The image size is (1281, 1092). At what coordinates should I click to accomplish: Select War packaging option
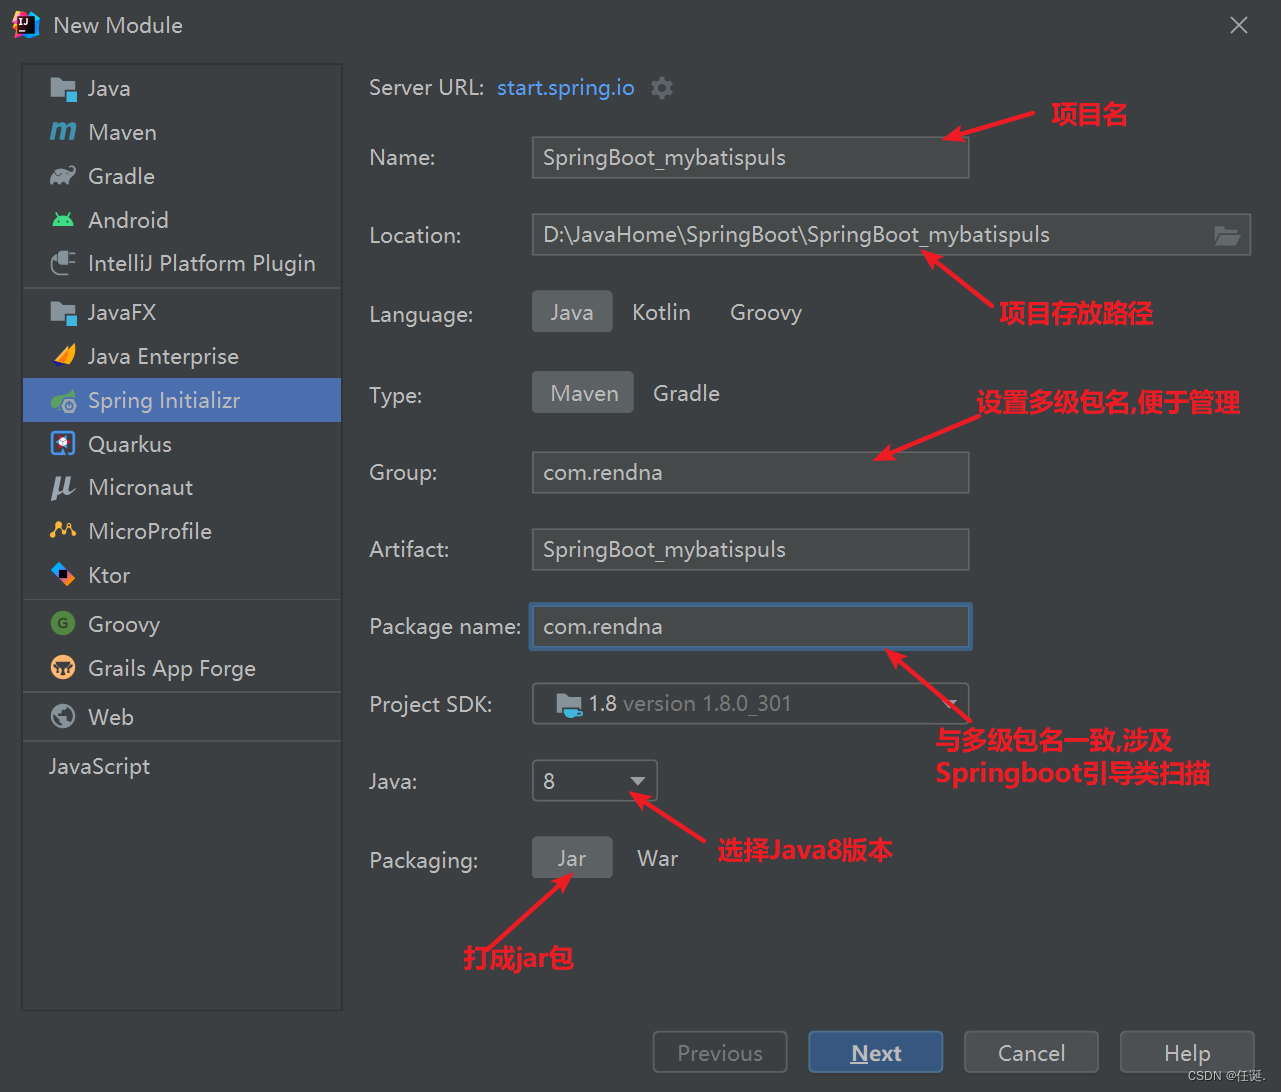[x=657, y=858]
